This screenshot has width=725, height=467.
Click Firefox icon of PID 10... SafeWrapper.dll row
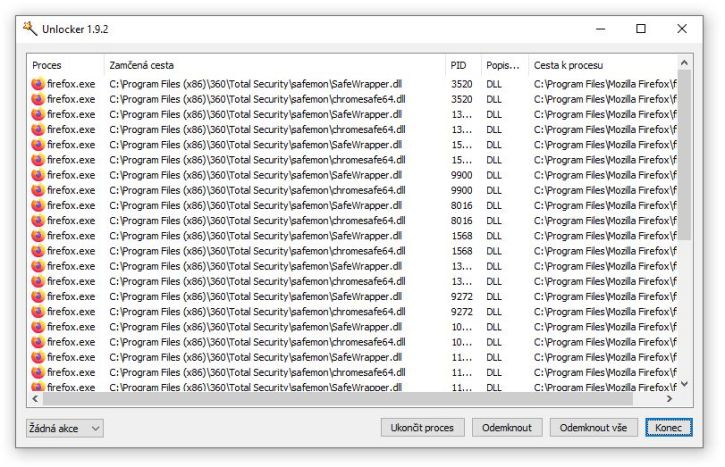click(38, 327)
